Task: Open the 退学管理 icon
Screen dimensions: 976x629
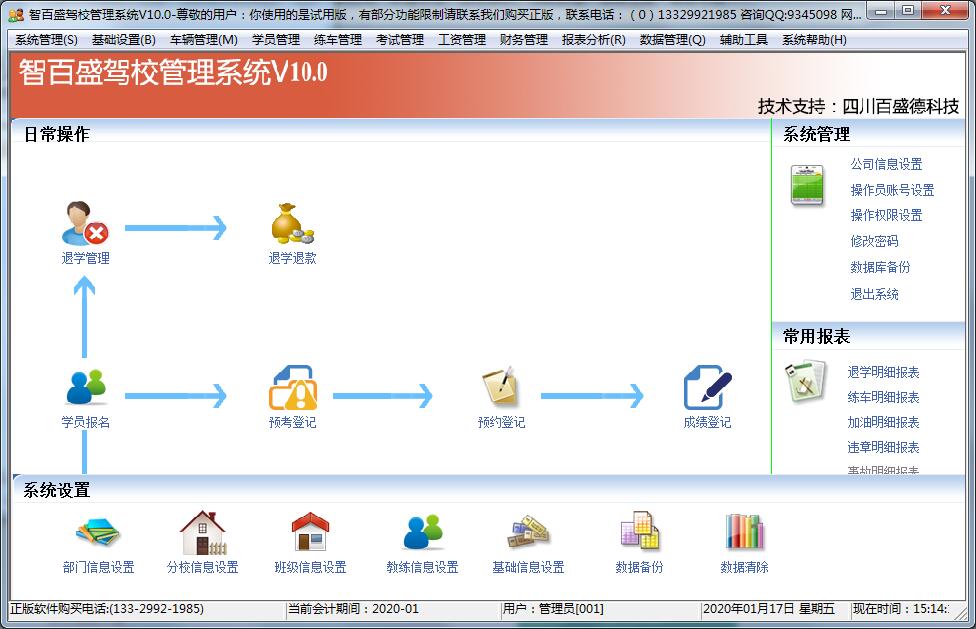Action: (x=85, y=223)
